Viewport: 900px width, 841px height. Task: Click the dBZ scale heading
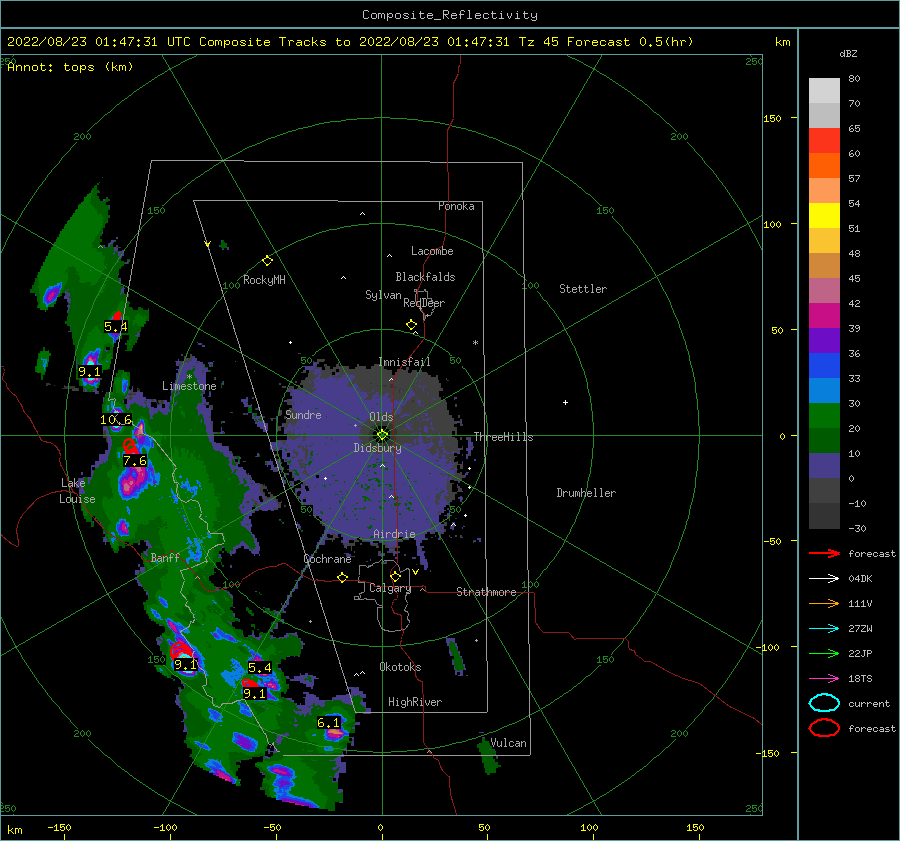click(848, 53)
